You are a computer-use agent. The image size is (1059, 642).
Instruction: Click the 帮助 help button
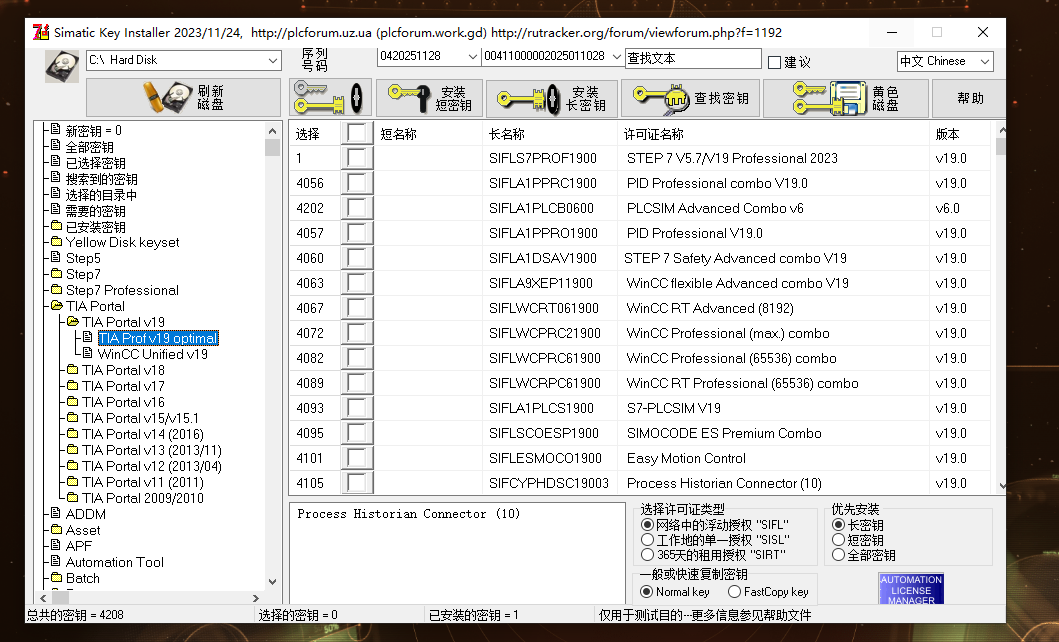coord(969,98)
